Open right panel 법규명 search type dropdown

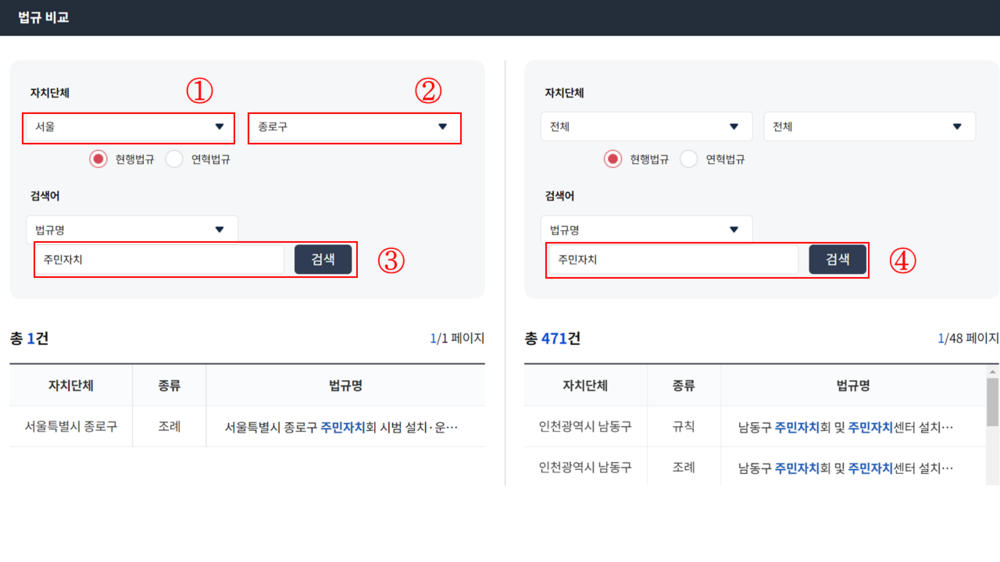pos(646,230)
